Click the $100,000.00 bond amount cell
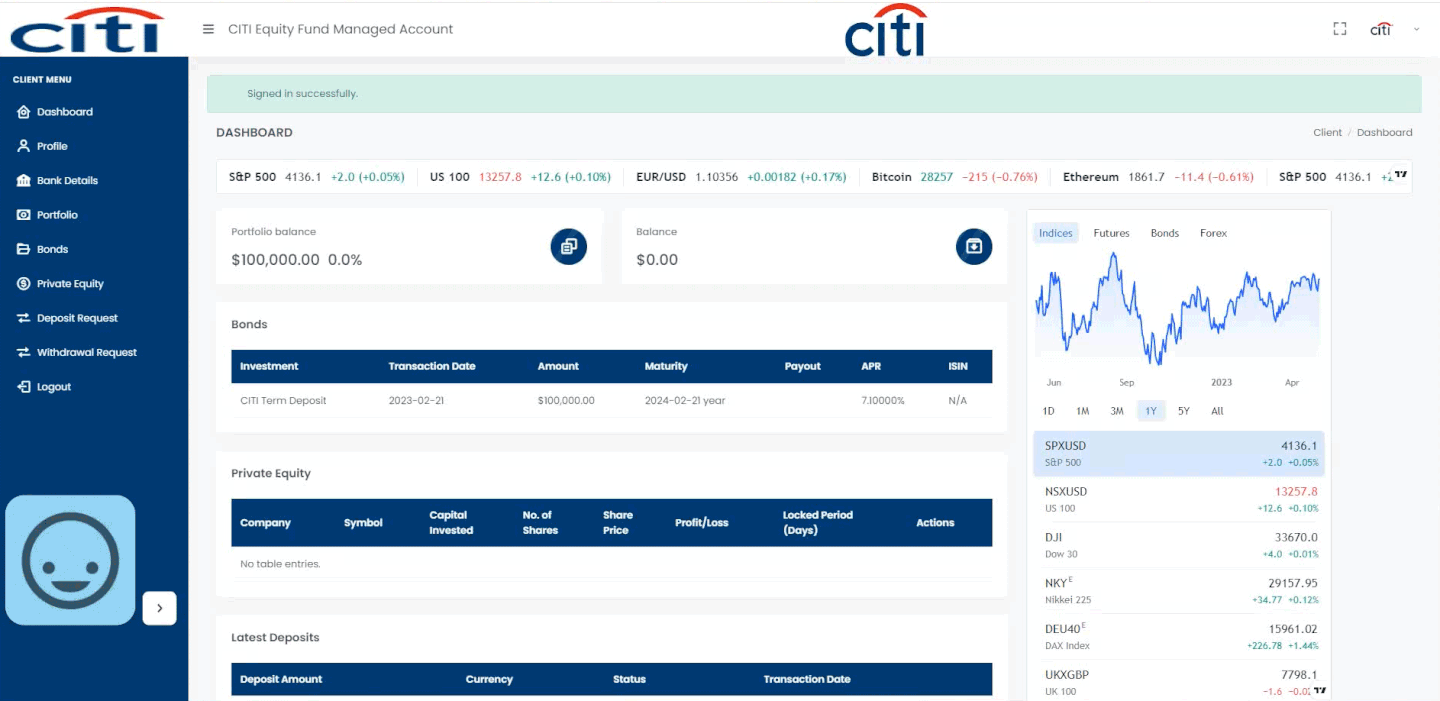The width and height of the screenshot is (1440, 701). coord(566,401)
